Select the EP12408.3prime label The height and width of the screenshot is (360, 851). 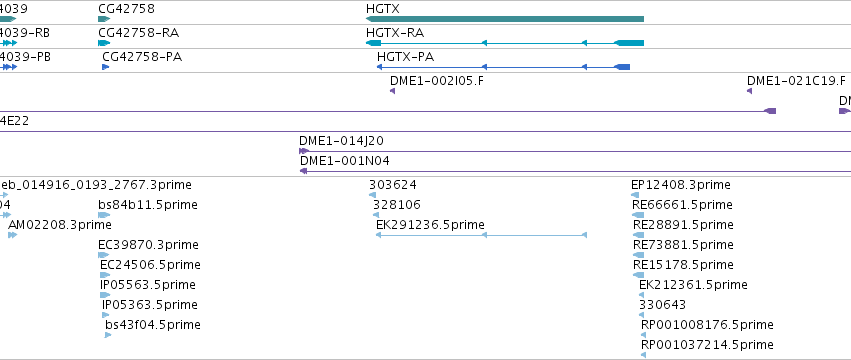coord(681,185)
